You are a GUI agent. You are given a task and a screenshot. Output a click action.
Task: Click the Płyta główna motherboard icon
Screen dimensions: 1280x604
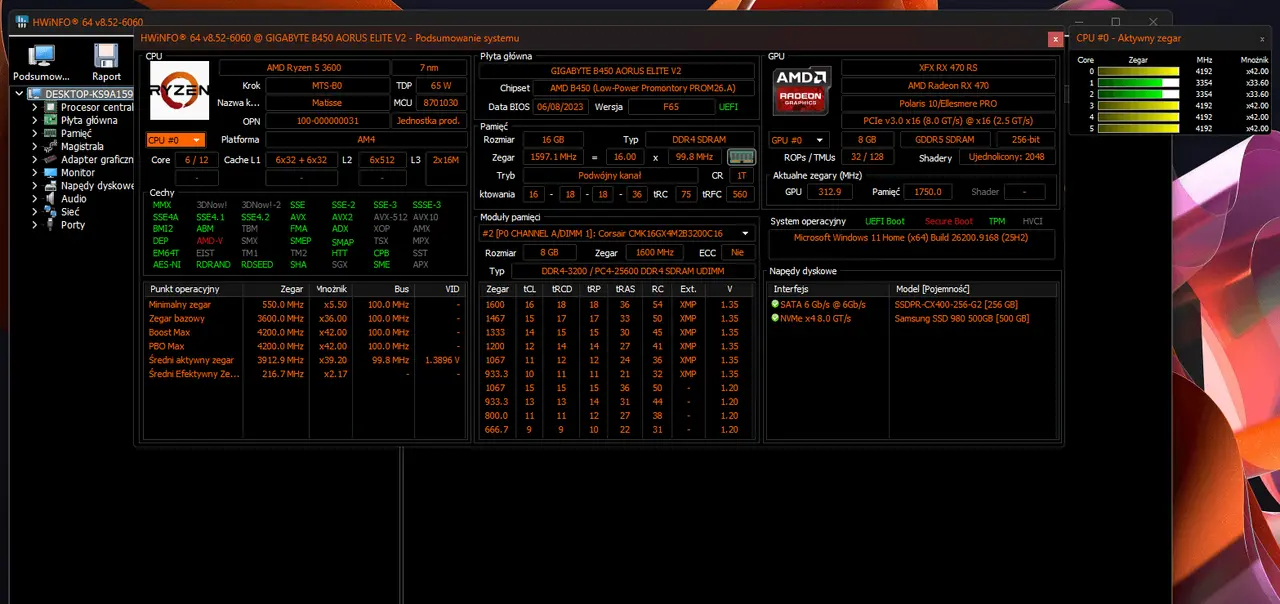[52, 120]
